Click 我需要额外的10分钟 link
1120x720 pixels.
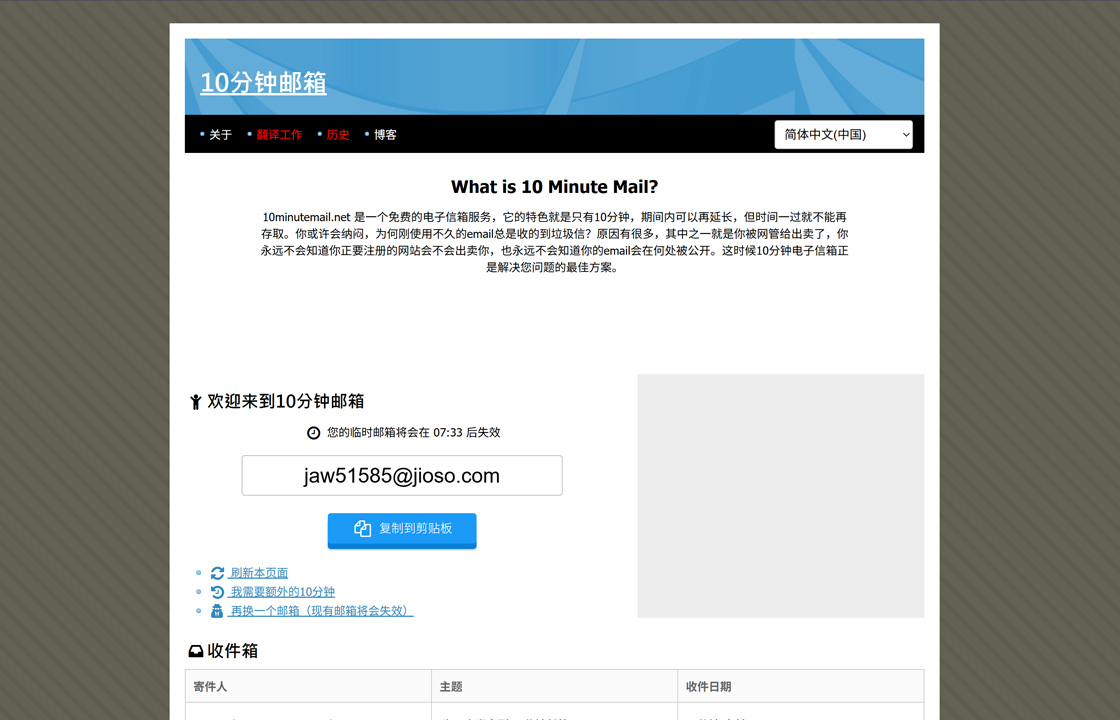coord(281,591)
